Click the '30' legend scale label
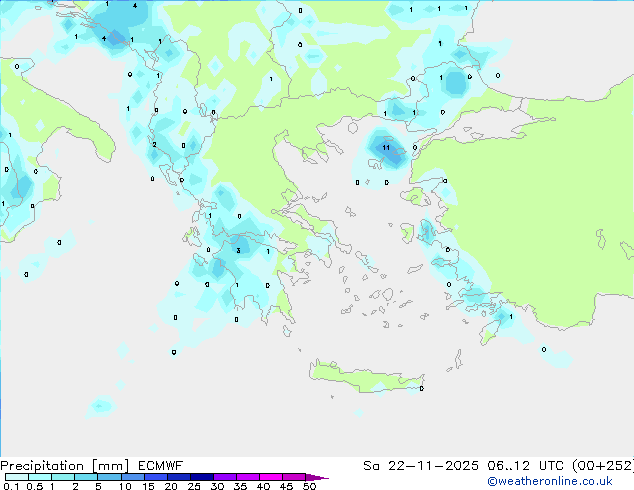The height and width of the screenshot is (490, 634). click(217, 486)
